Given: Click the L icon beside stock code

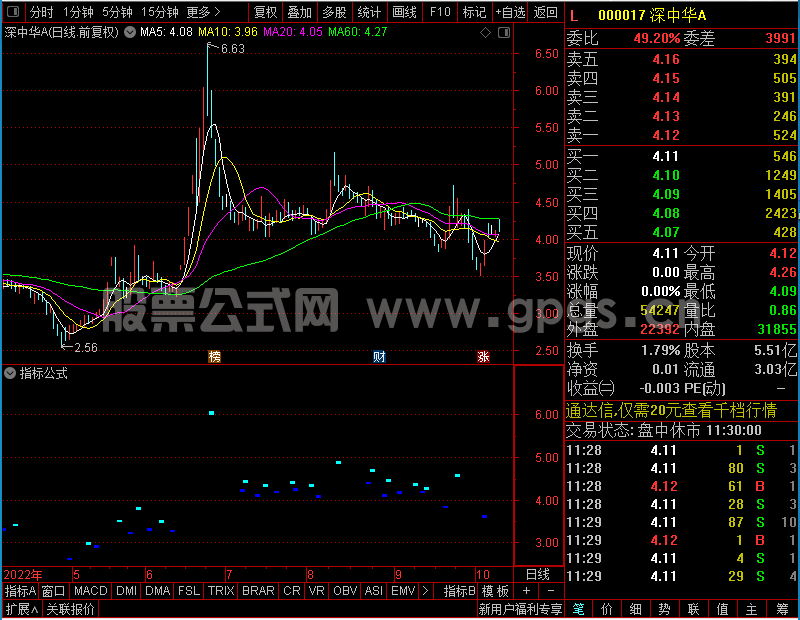Looking at the screenshot, I should (x=574, y=16).
